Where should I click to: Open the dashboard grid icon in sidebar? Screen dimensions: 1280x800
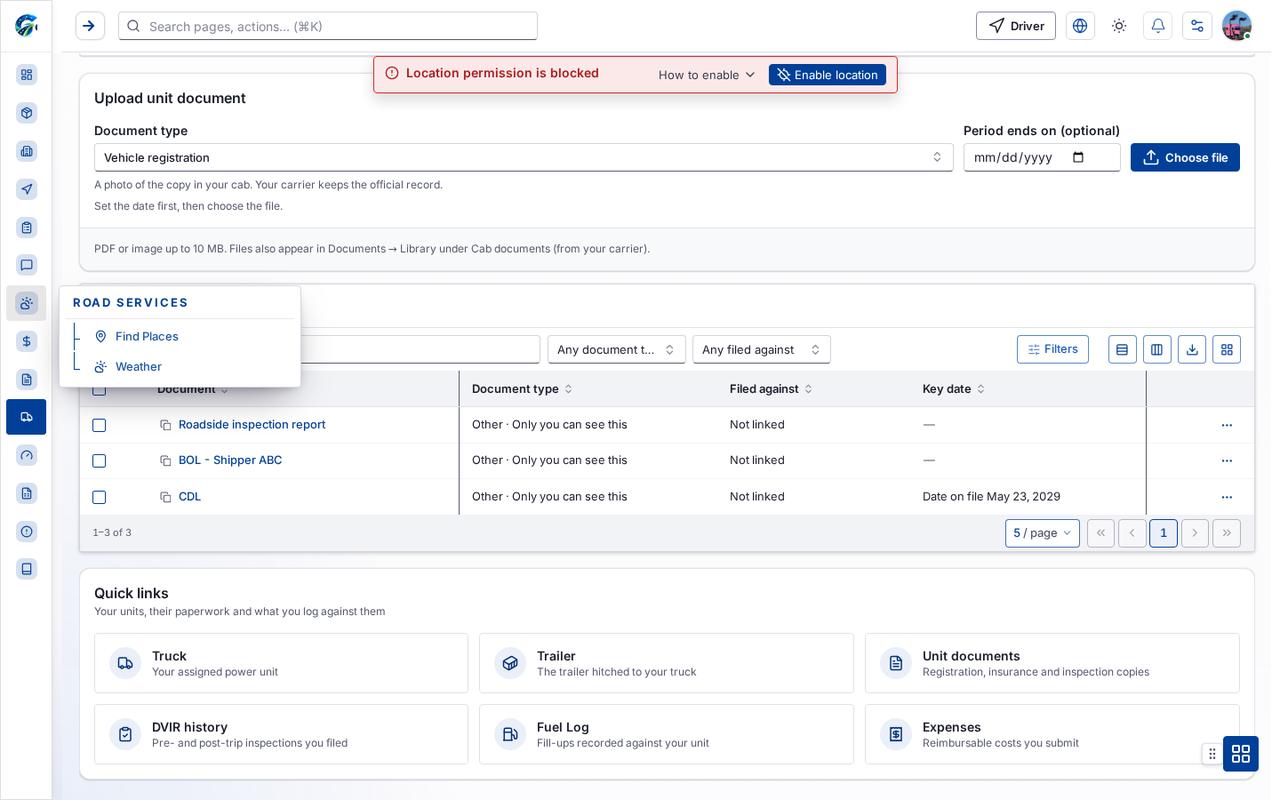[26, 75]
